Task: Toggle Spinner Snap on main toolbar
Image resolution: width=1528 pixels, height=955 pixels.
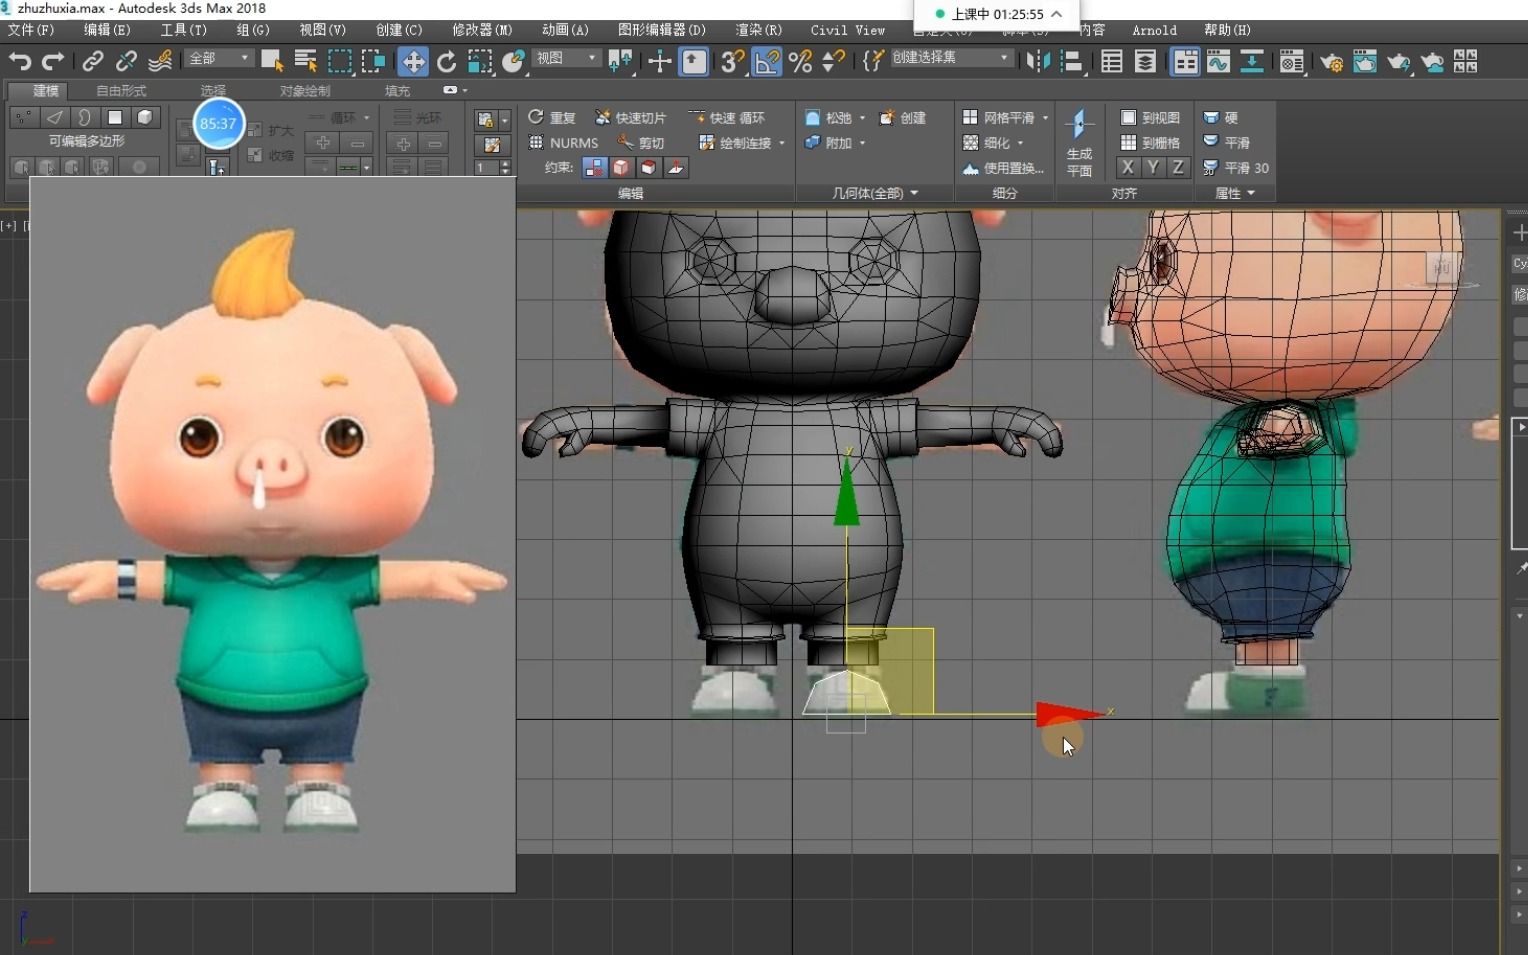Action: coord(833,62)
